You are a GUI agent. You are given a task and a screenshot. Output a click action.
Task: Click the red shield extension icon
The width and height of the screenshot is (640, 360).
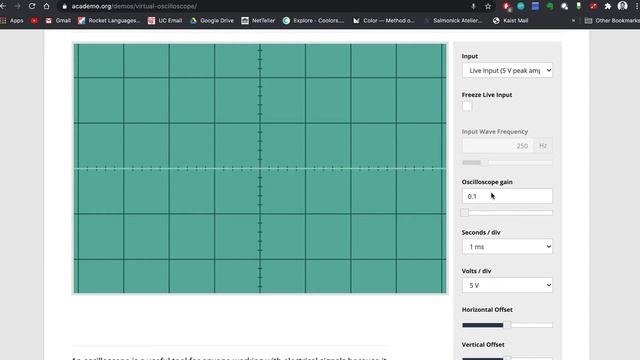[507, 6]
